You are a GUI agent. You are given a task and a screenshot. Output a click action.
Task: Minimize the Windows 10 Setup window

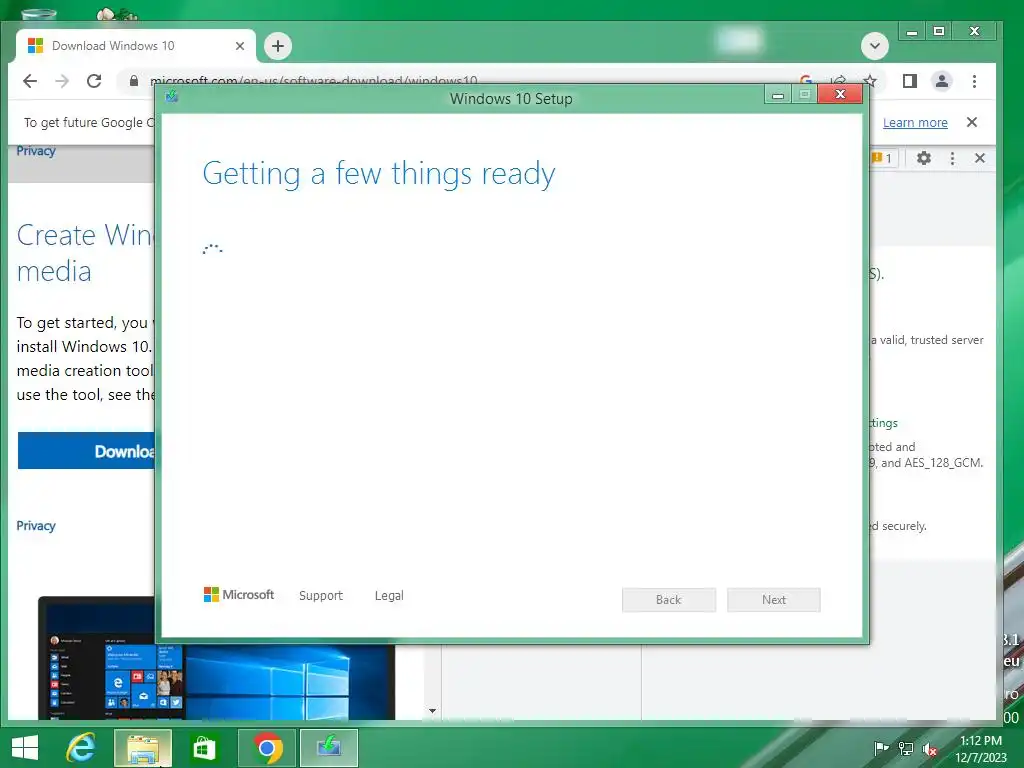point(778,95)
